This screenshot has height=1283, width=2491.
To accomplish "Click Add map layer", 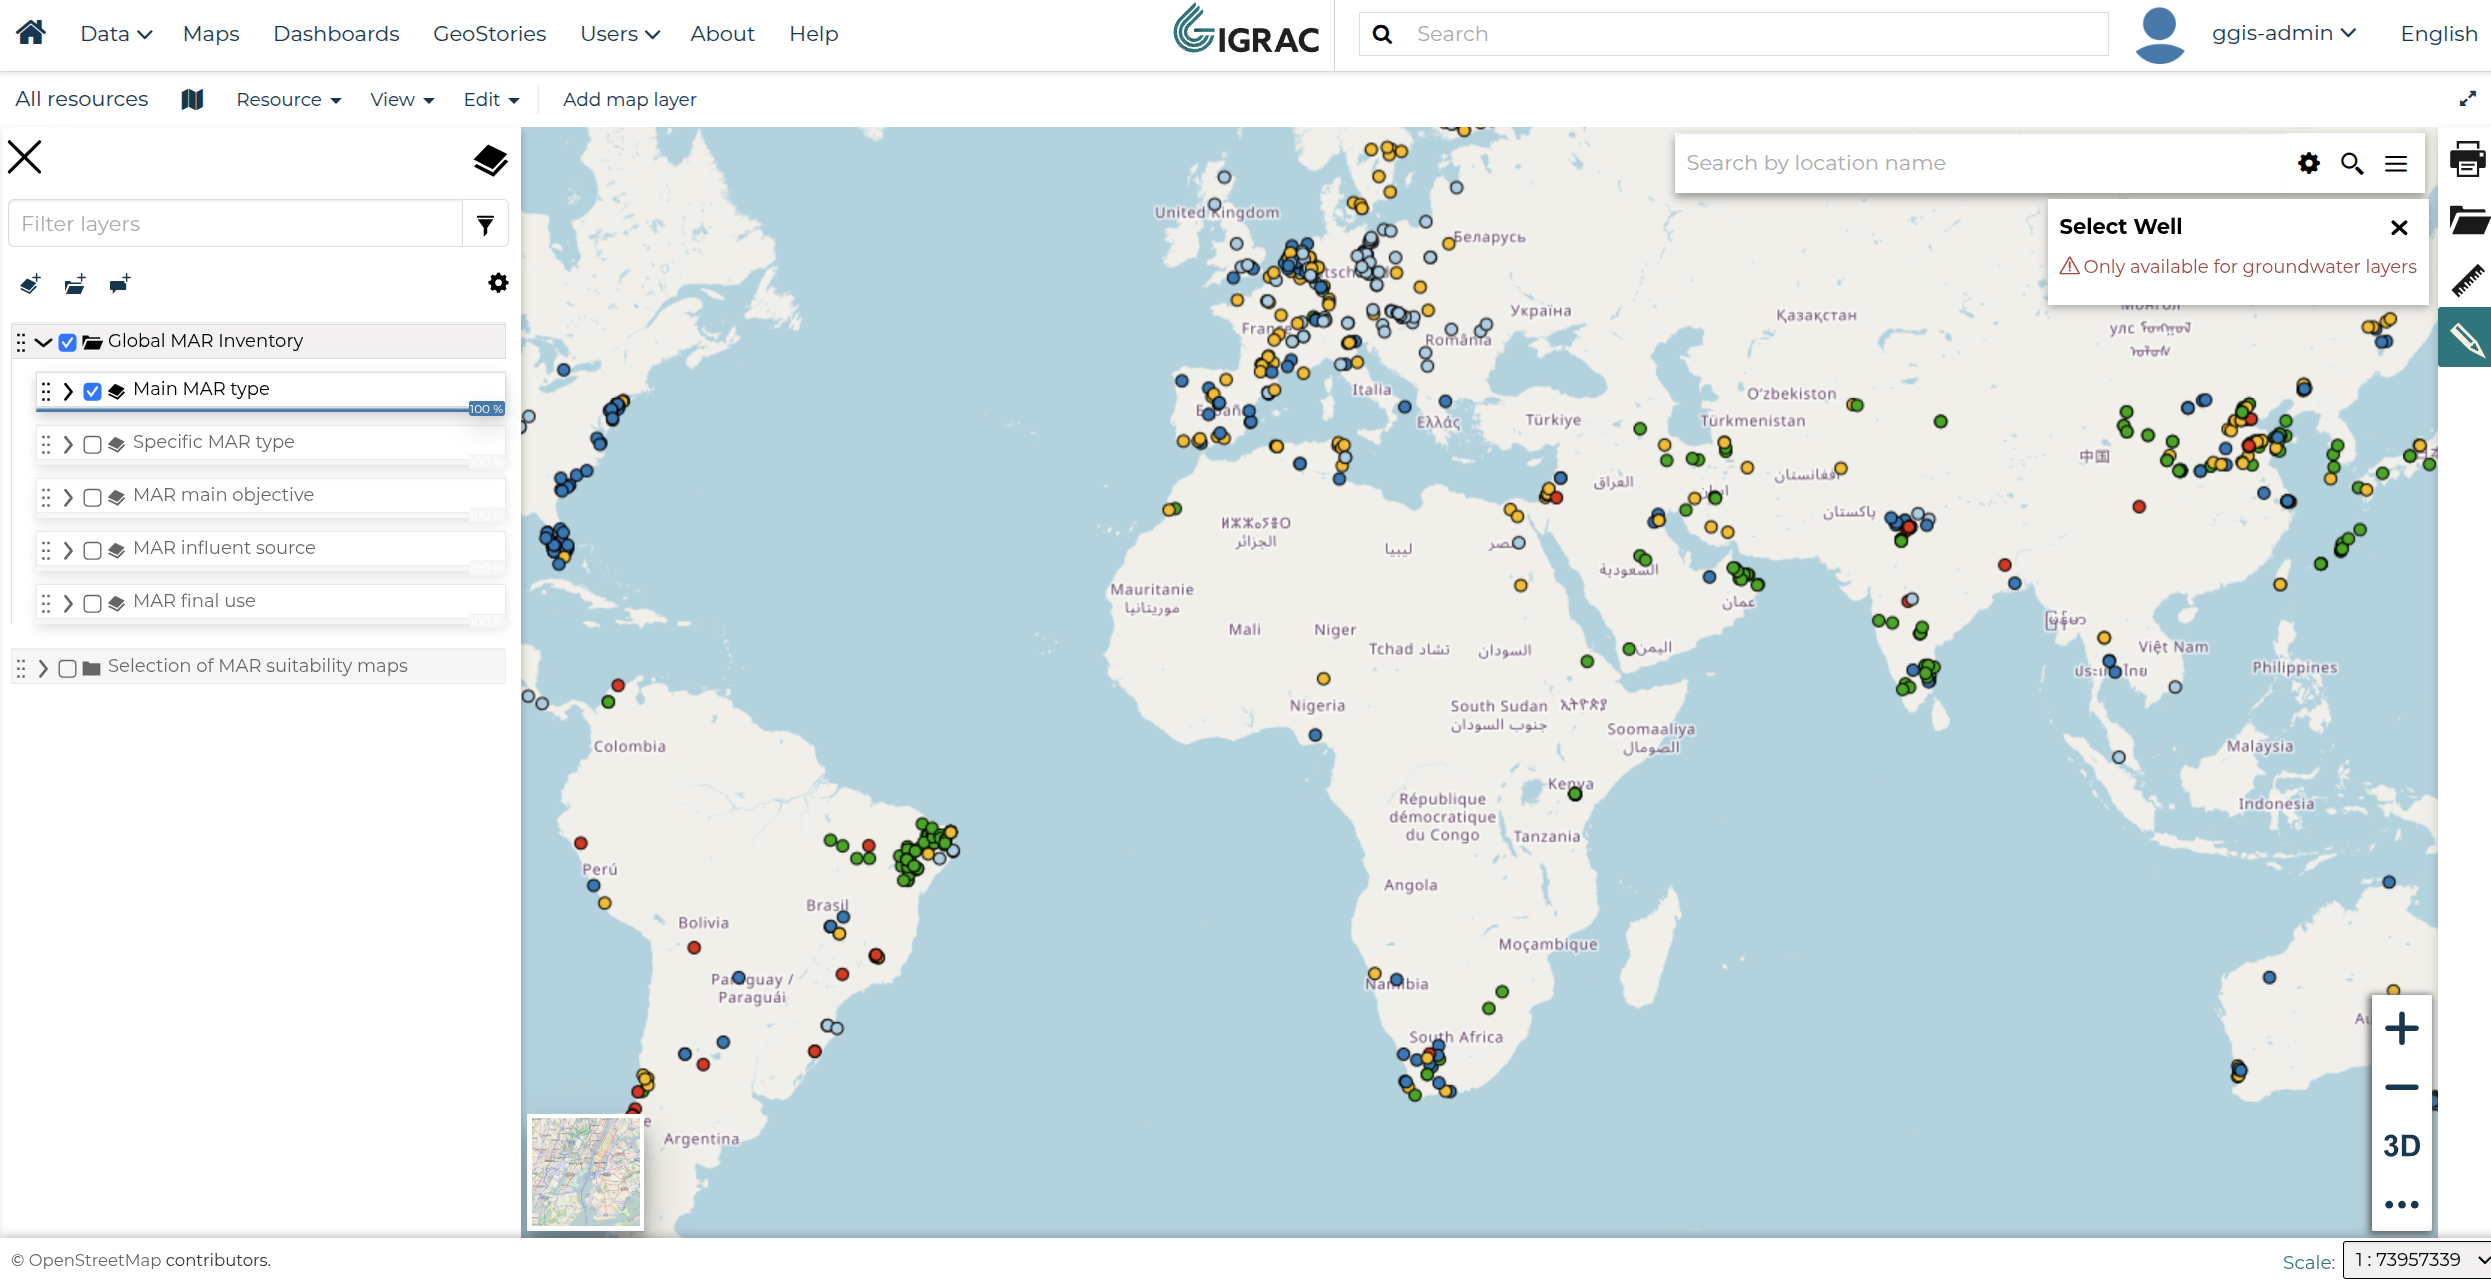I will tap(629, 99).
